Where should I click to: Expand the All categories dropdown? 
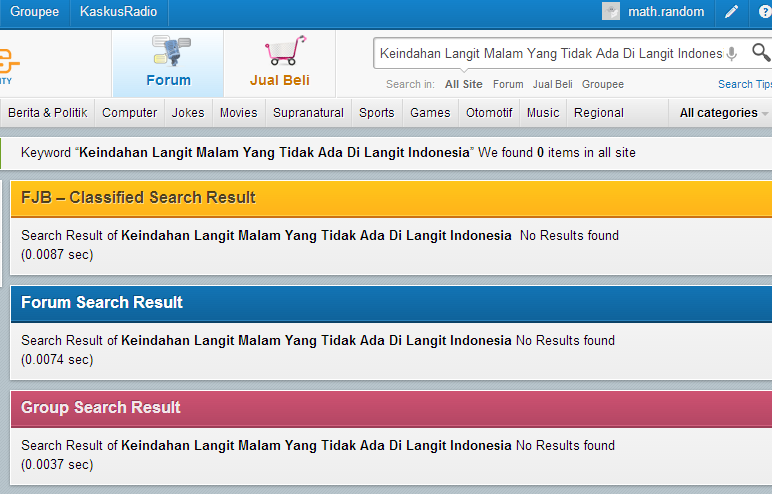[x=722, y=113]
